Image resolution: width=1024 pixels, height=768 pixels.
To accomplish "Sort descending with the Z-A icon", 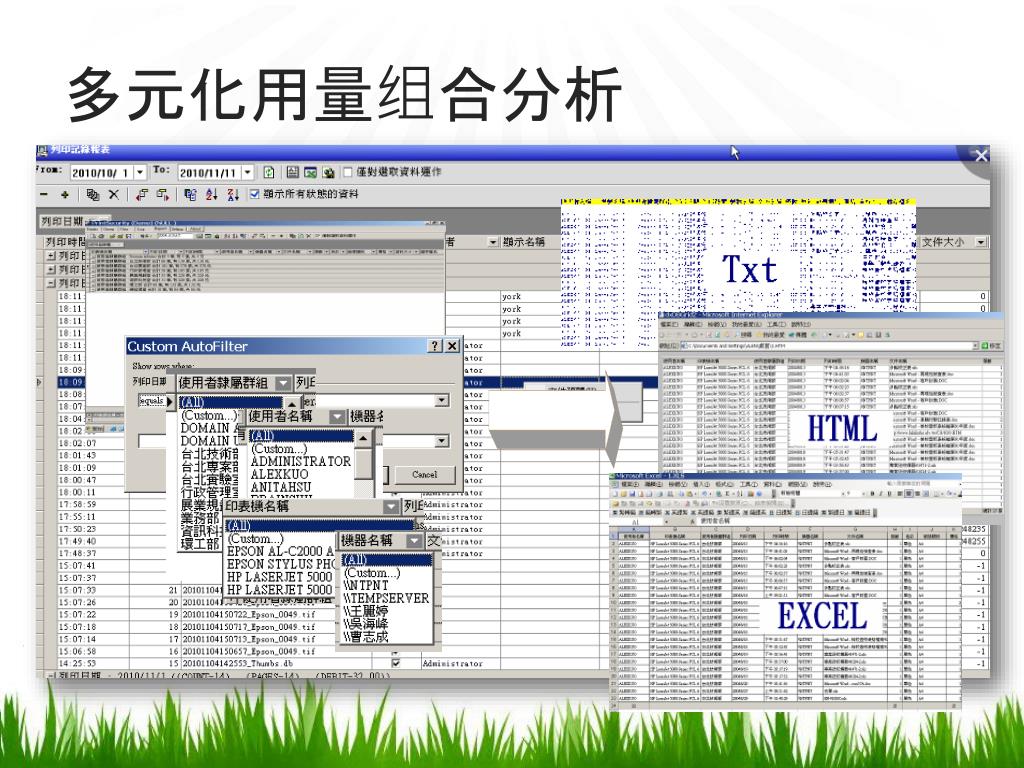I will (233, 195).
